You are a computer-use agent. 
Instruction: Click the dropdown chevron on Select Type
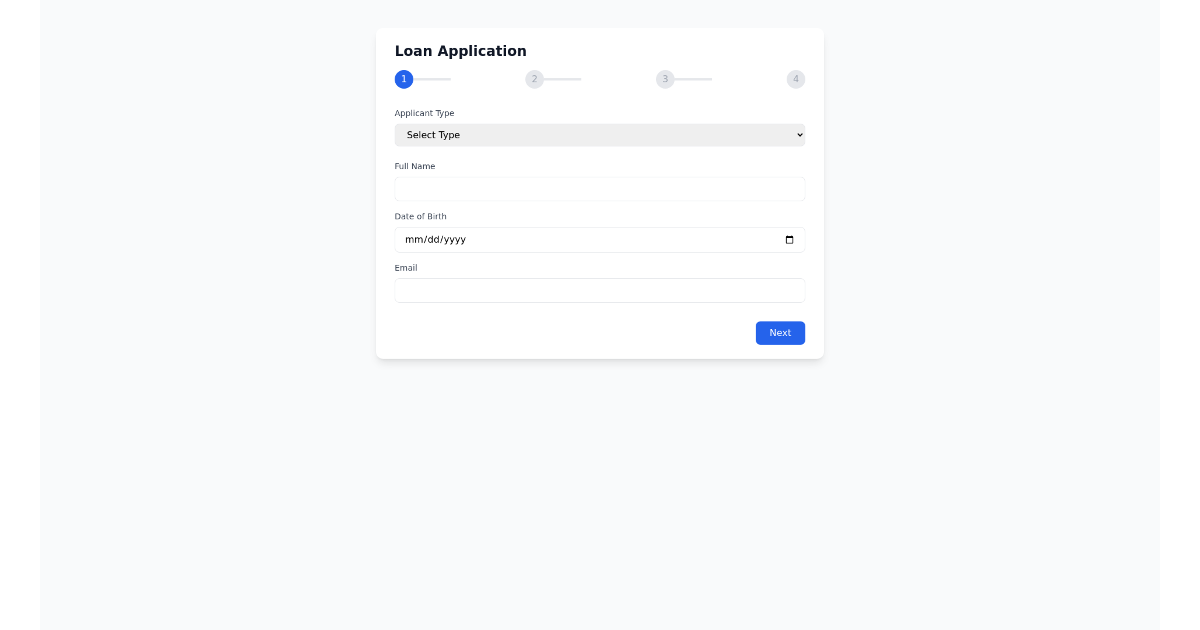click(798, 135)
